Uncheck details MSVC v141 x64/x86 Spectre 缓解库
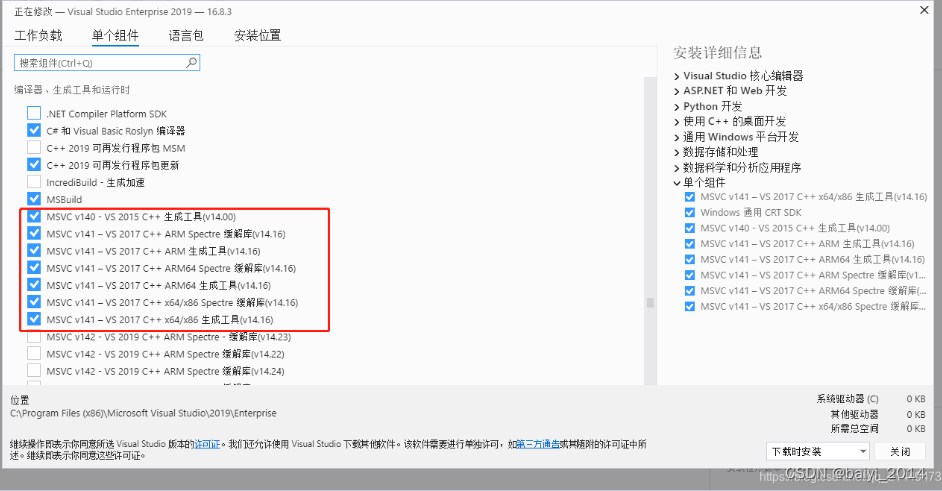This screenshot has width=942, height=491. (690, 306)
